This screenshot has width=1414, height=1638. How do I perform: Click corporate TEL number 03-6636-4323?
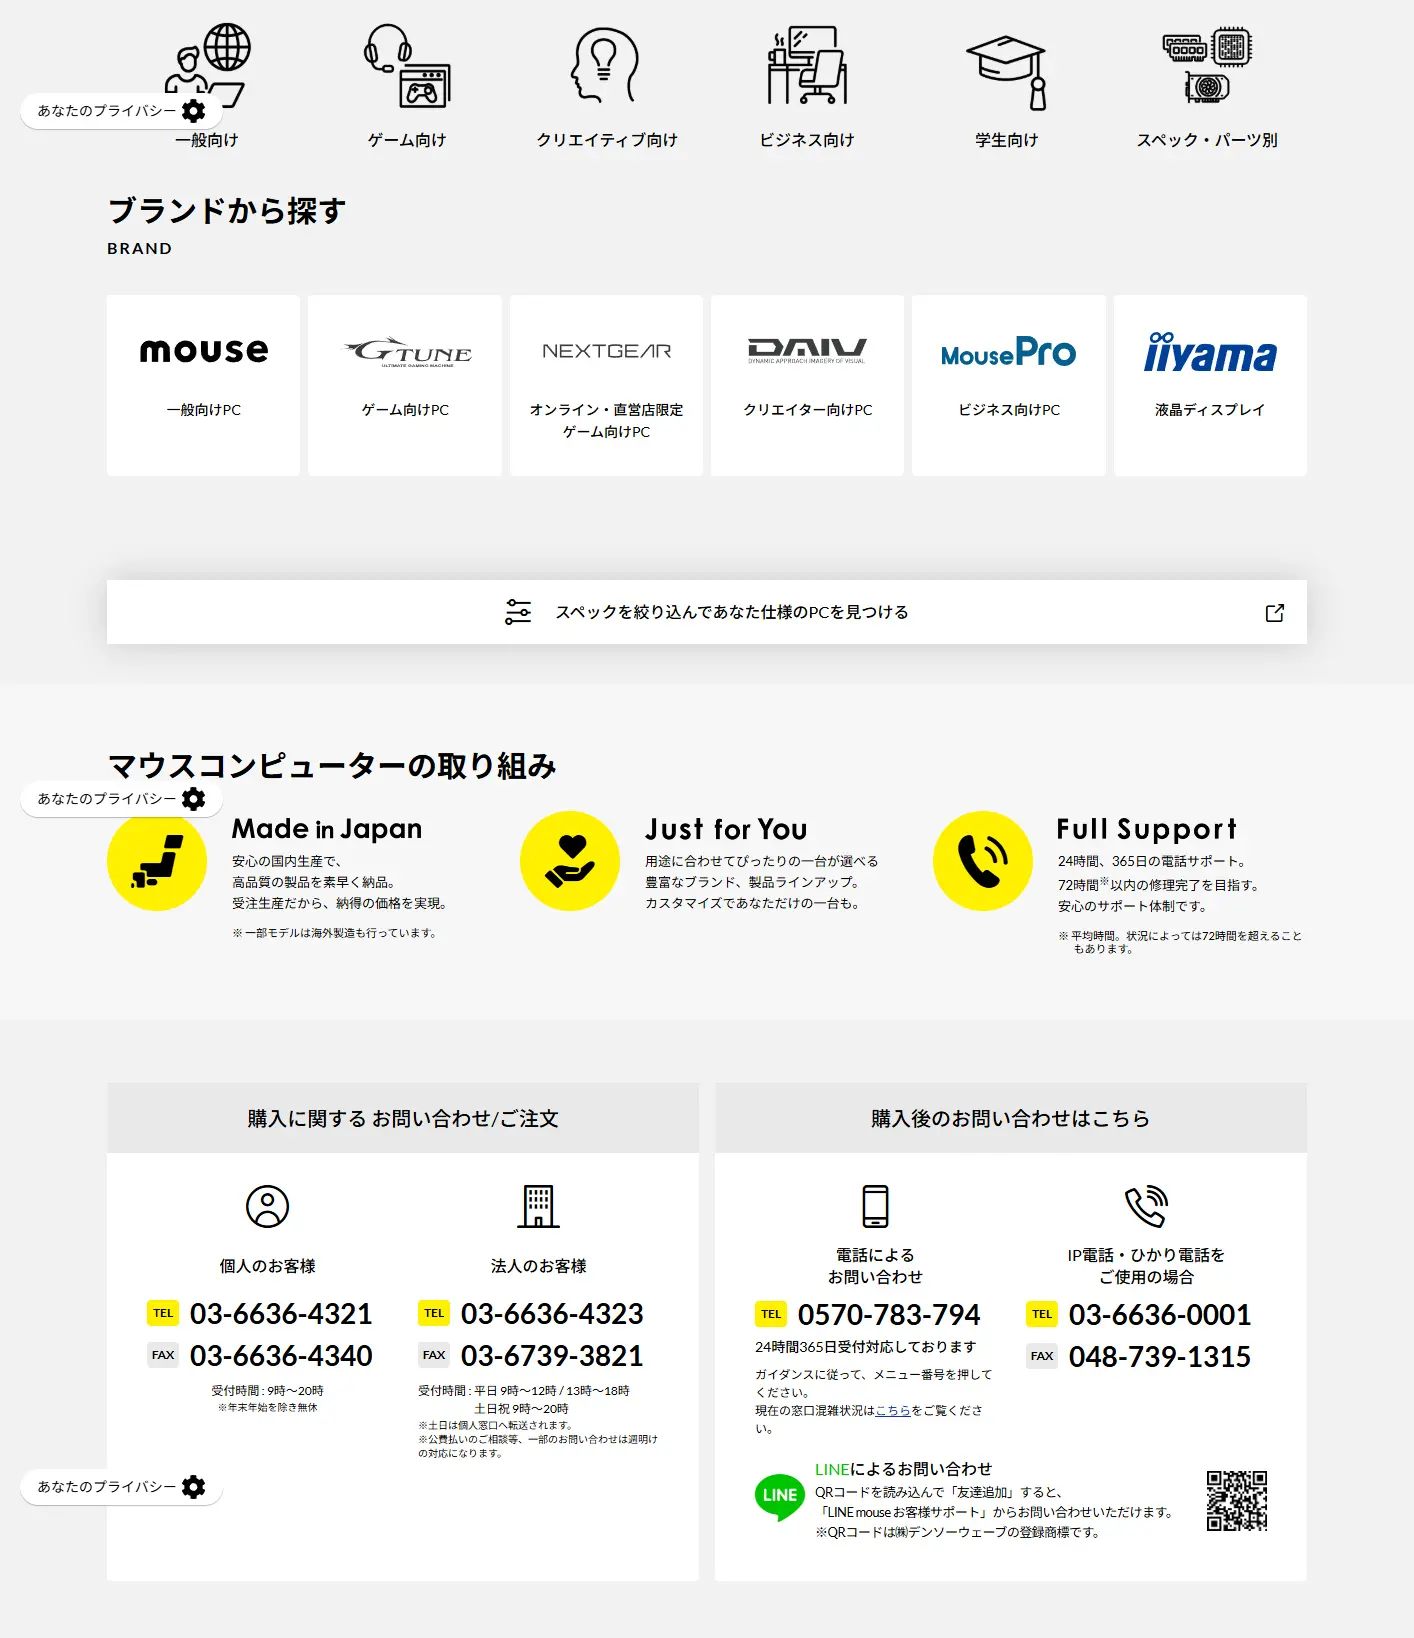tap(552, 1314)
